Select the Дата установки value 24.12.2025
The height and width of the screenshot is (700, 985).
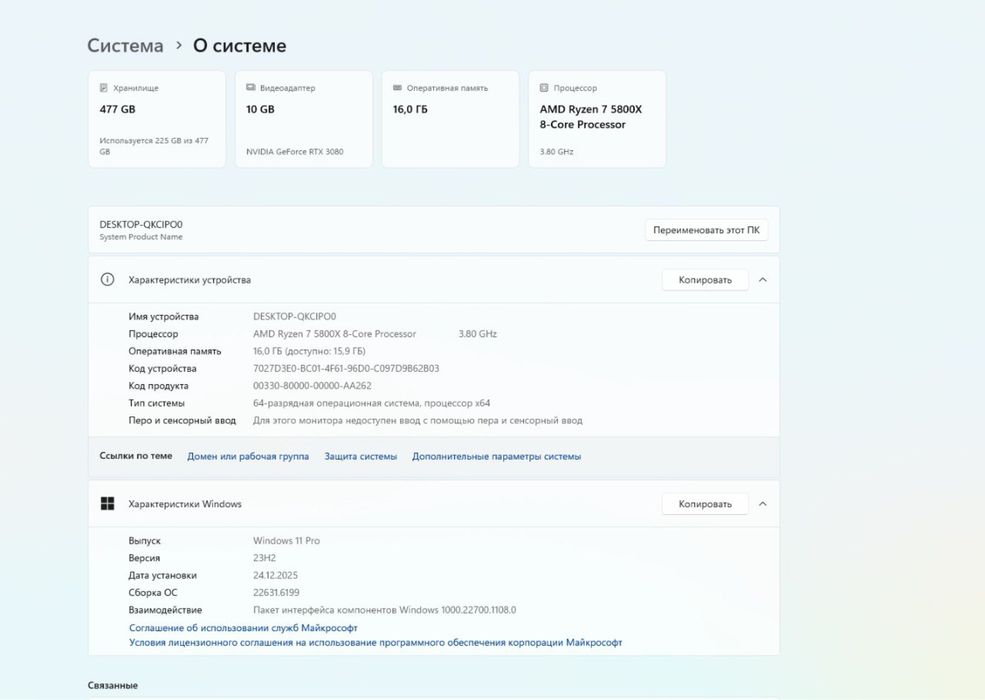click(x=275, y=575)
